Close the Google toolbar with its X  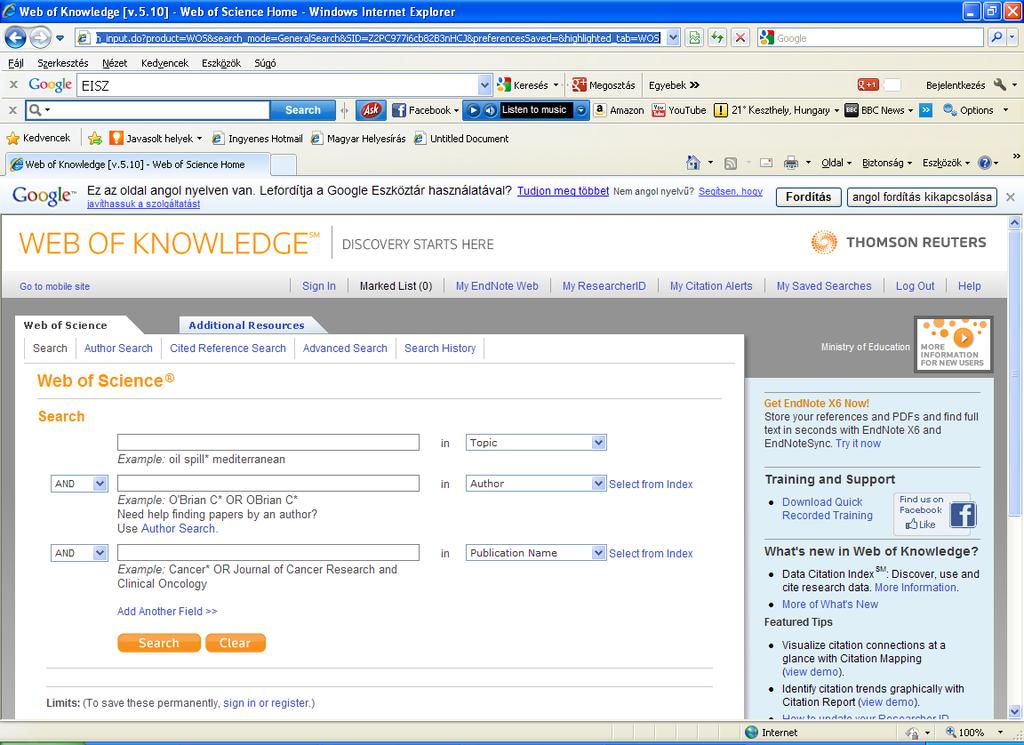(13, 85)
